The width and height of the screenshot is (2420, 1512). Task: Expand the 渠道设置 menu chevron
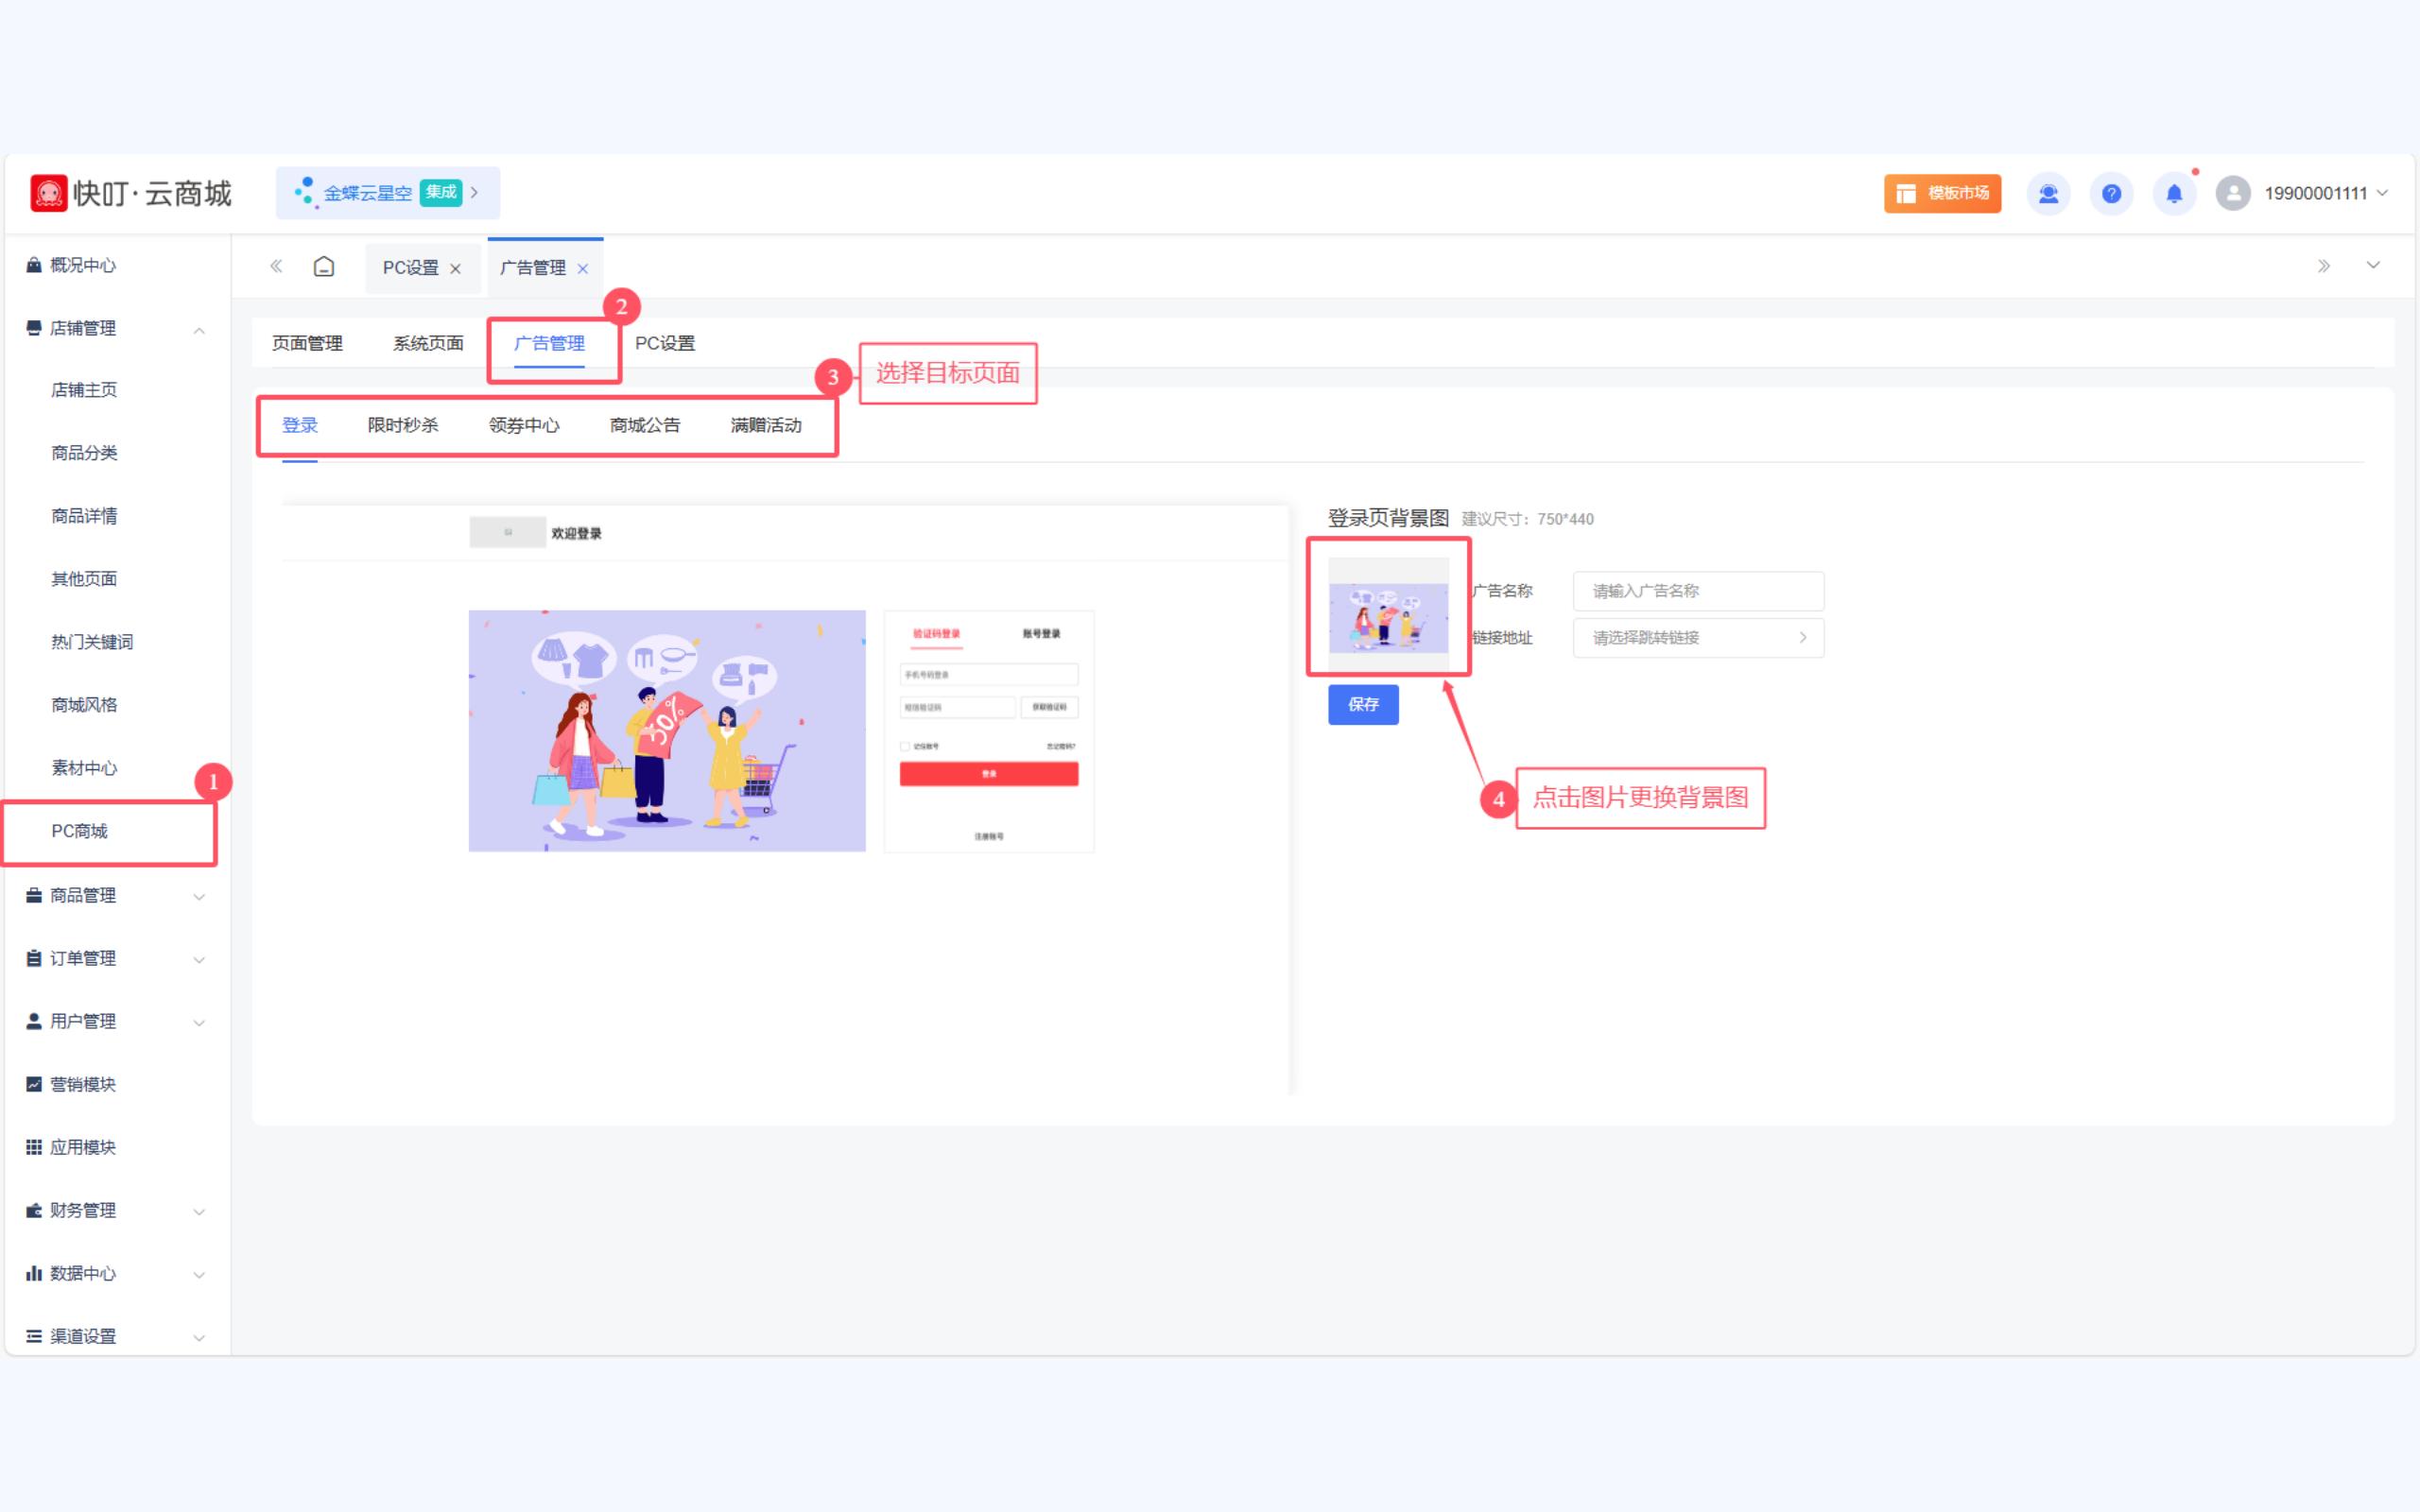pos(199,1338)
